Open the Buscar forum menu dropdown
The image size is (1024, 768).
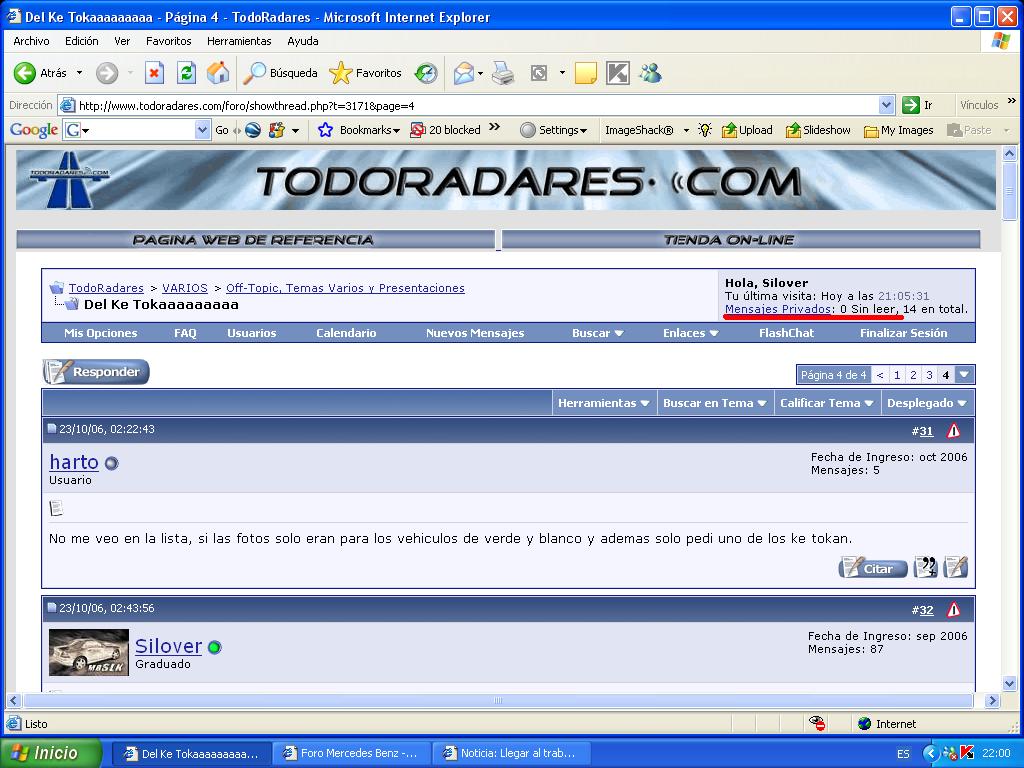tap(597, 333)
